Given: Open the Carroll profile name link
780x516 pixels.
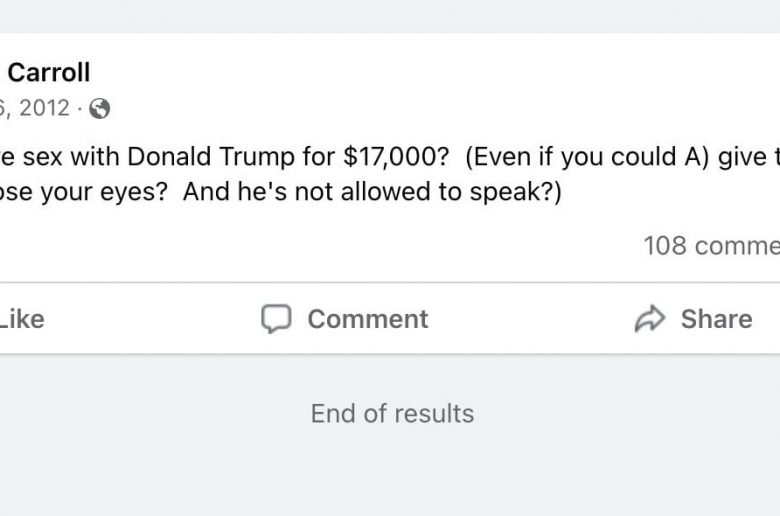Looking at the screenshot, I should pos(48,72).
